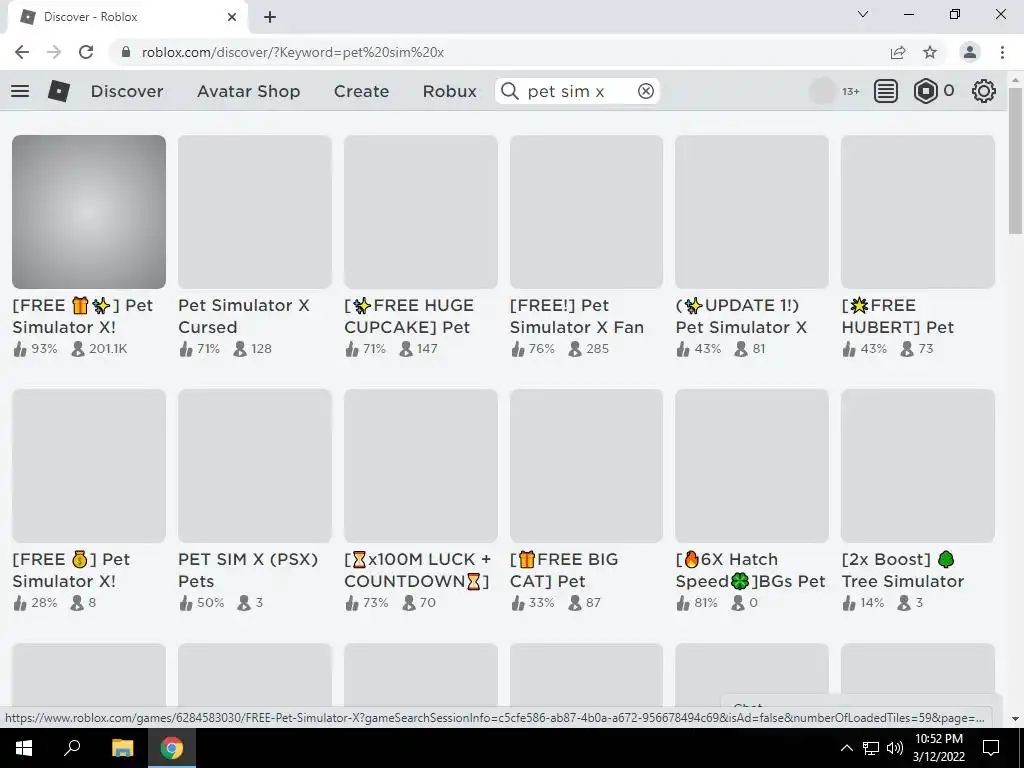Open '[FREE] Pet Simulator X!' 28% game title
This screenshot has height=768, width=1024.
71,570
